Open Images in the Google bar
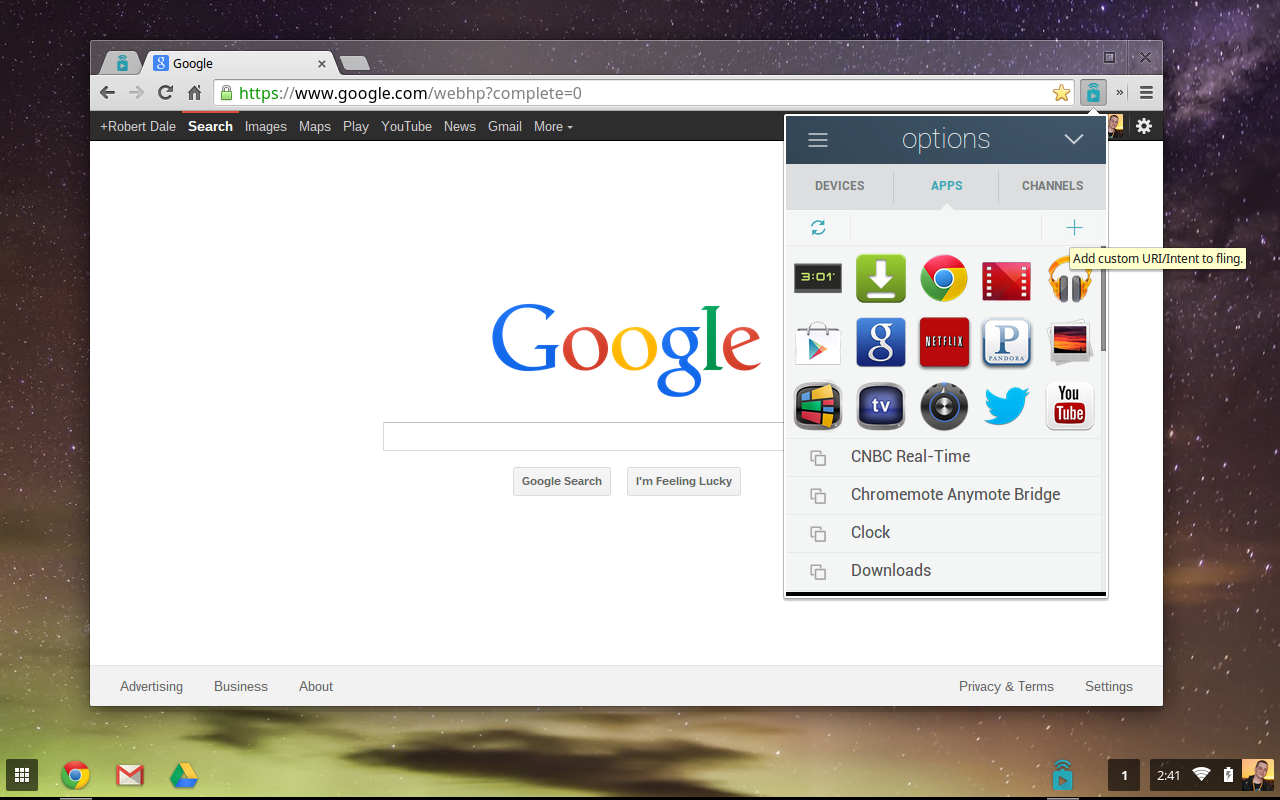 click(266, 126)
